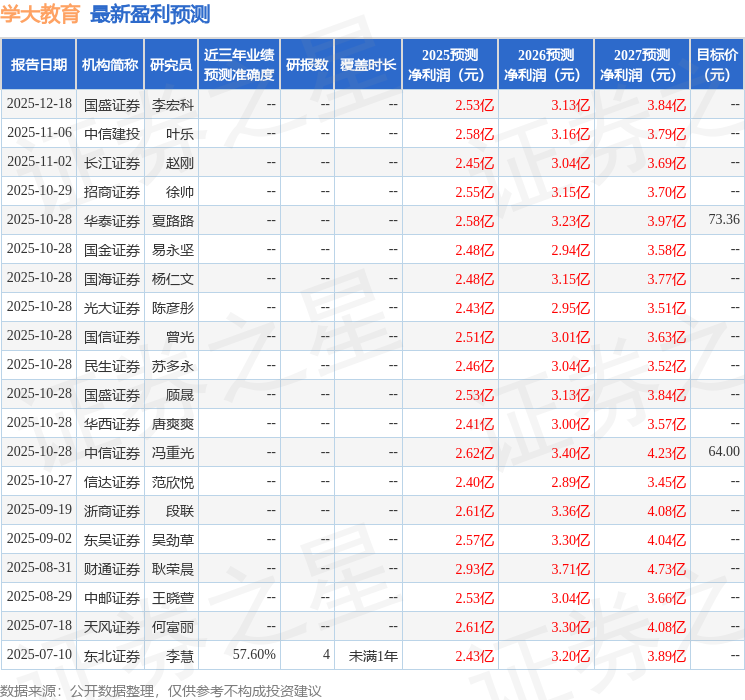The image size is (745, 700).
Task: Click analyst name 顾晟
Action: 180,395
